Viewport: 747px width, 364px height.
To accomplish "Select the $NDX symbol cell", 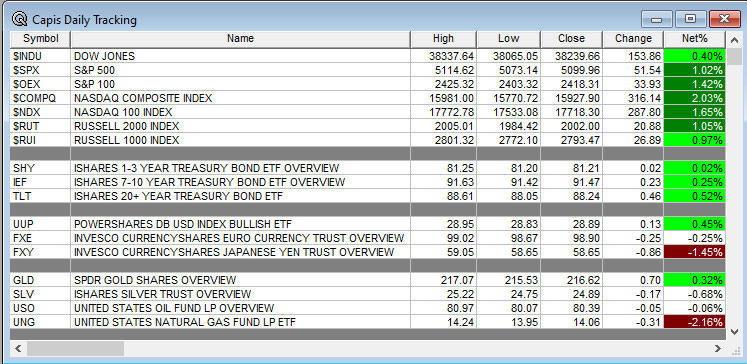I will coord(40,112).
